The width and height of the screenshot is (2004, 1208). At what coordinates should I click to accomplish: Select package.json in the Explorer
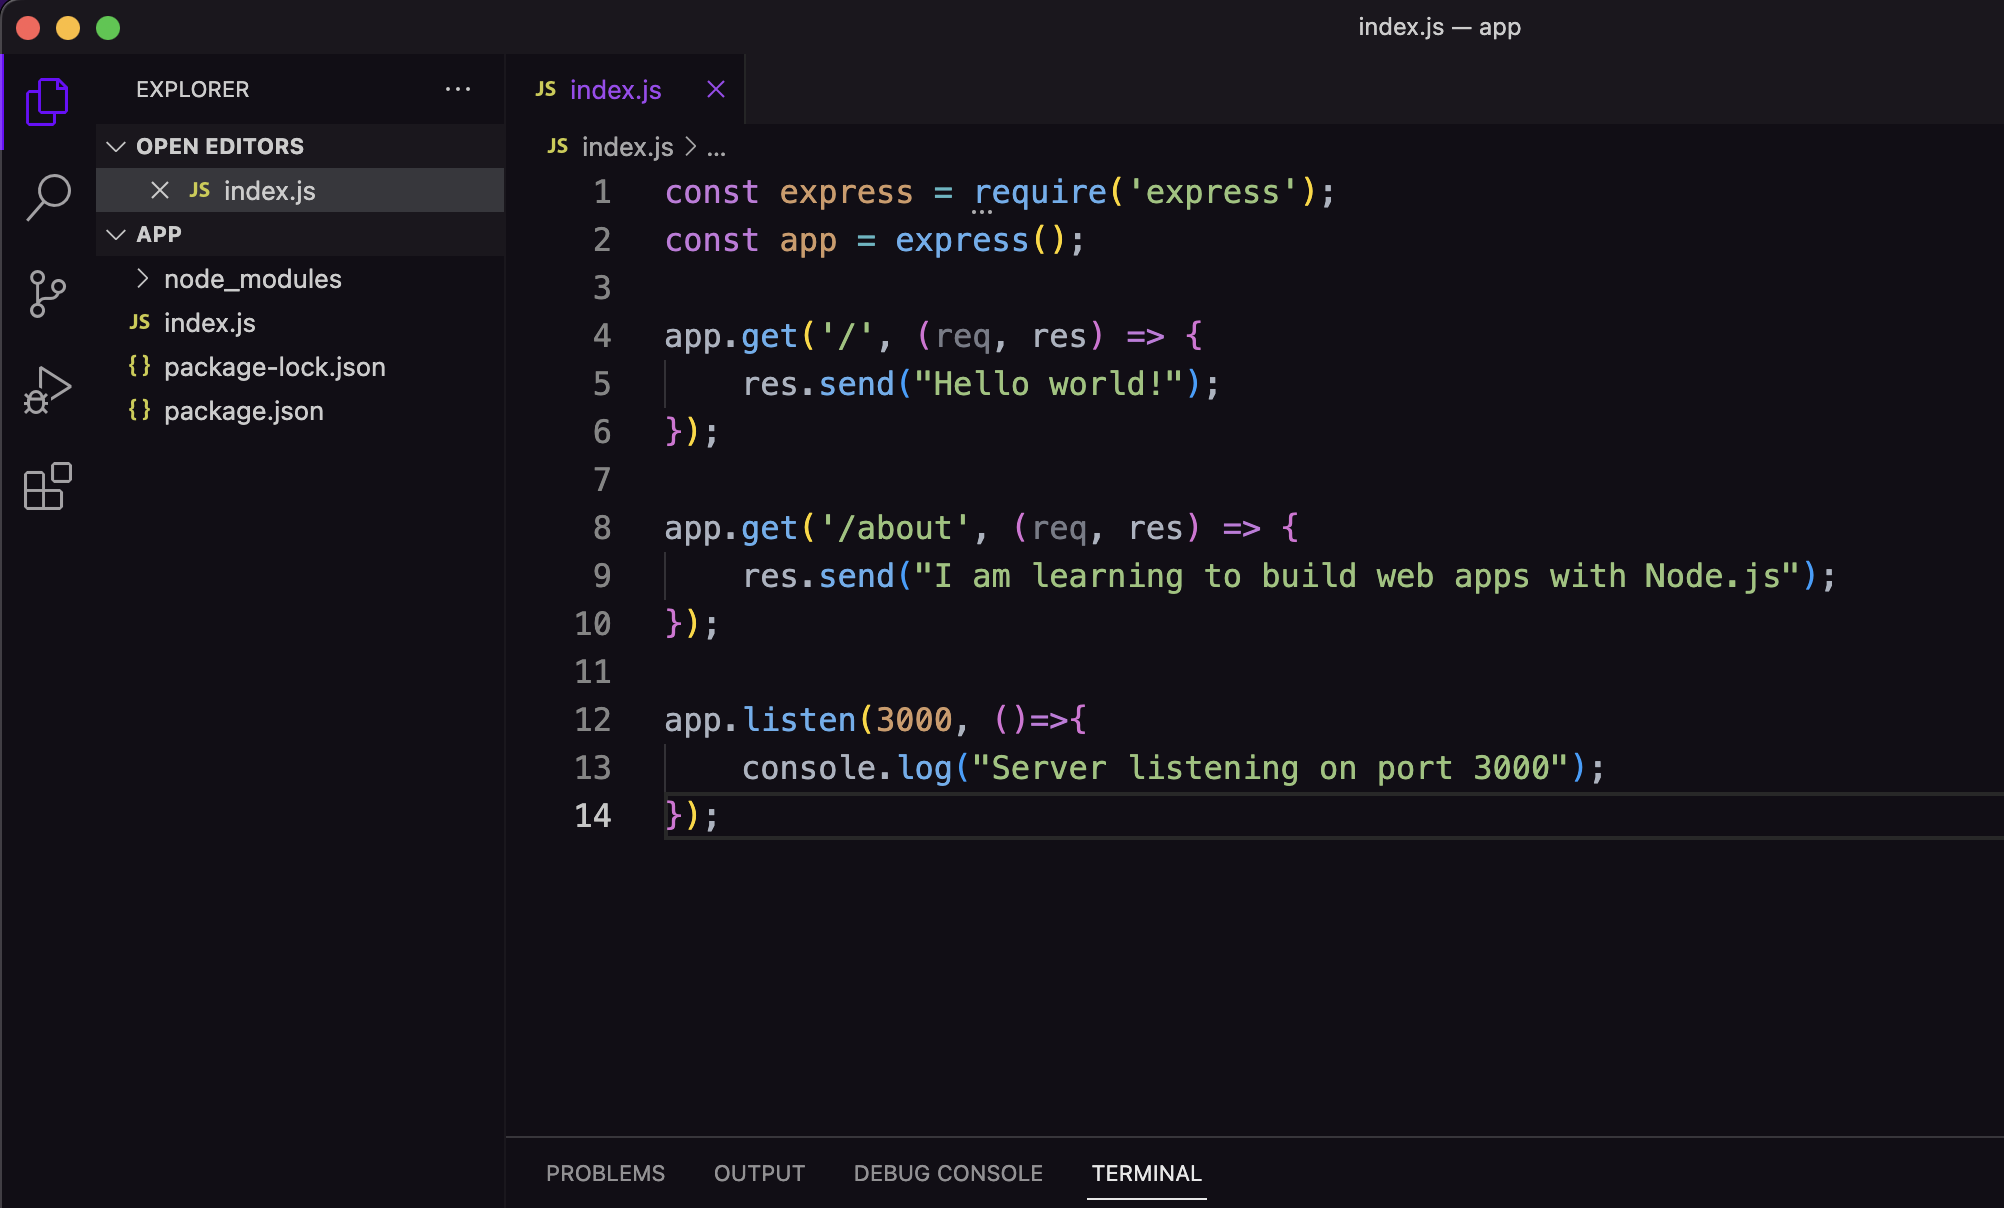tap(242, 410)
